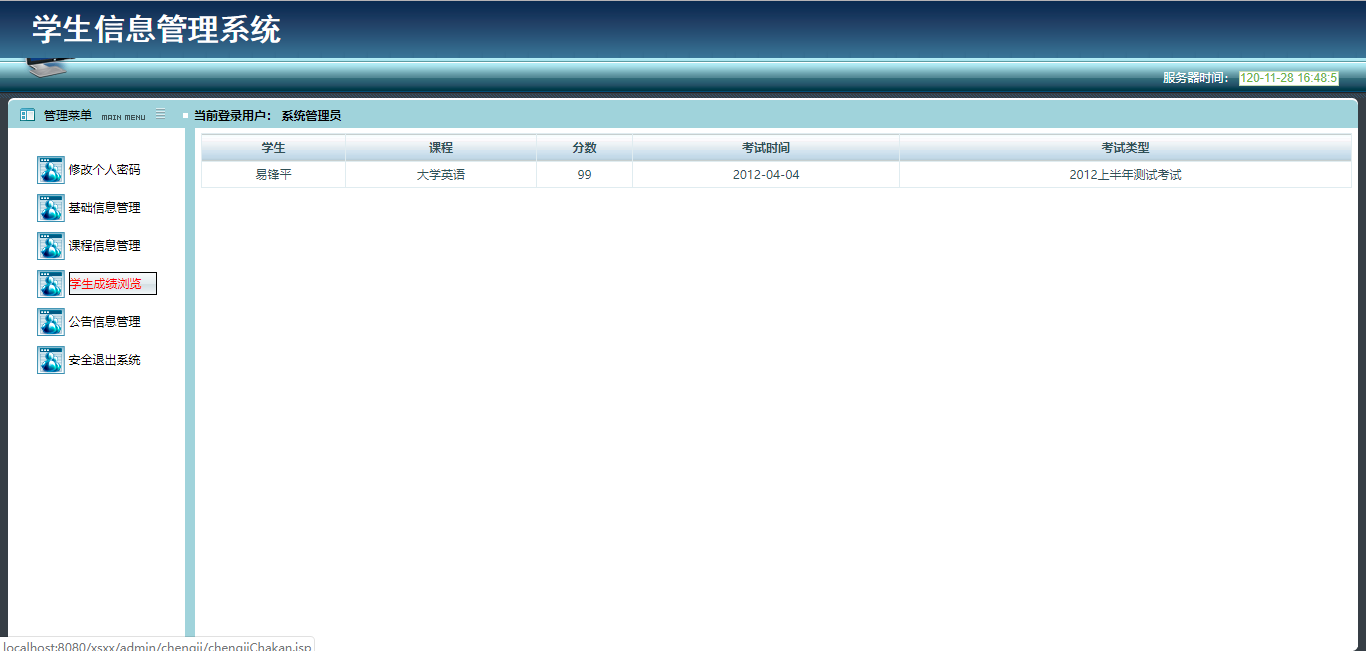Click the icon beside 学生成绩浏览

click(51, 284)
